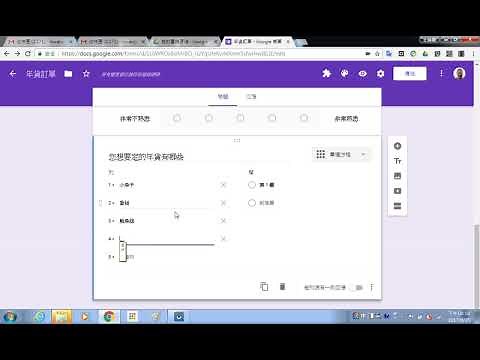Reload the page
The width and height of the screenshot is (480, 360).
point(28,53)
